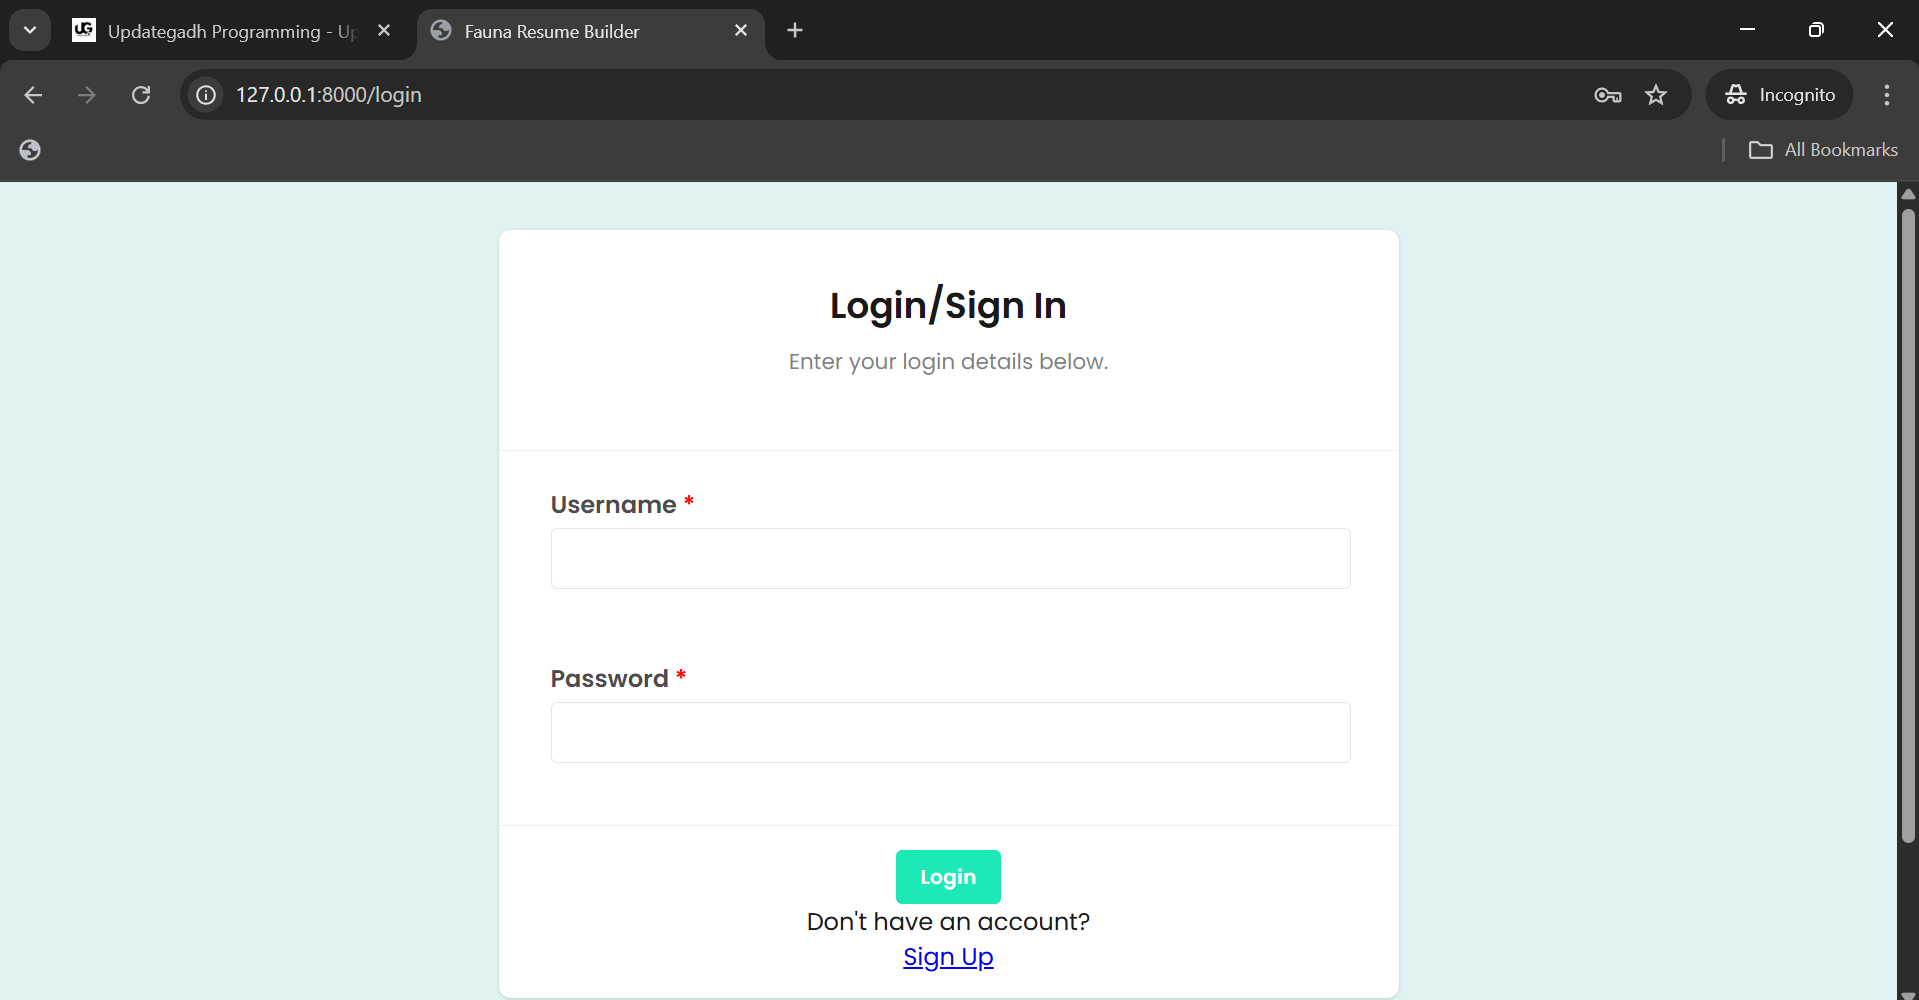Click the Incognito indicator button
The width and height of the screenshot is (1919, 1000).
(1780, 95)
